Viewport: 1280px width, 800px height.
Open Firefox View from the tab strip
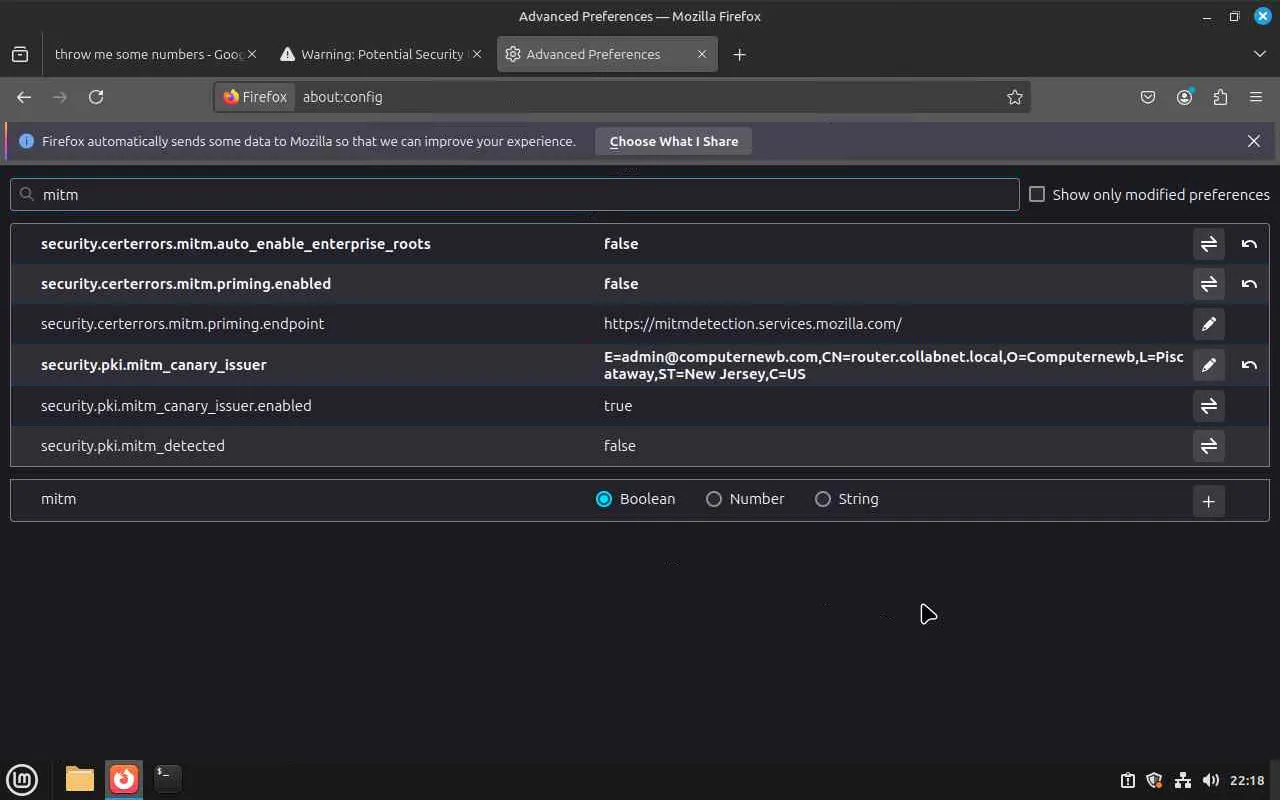tap(20, 54)
